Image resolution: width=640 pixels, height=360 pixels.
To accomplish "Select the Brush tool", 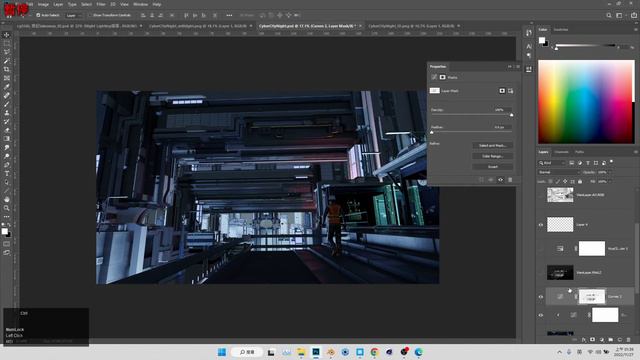I will (7, 104).
